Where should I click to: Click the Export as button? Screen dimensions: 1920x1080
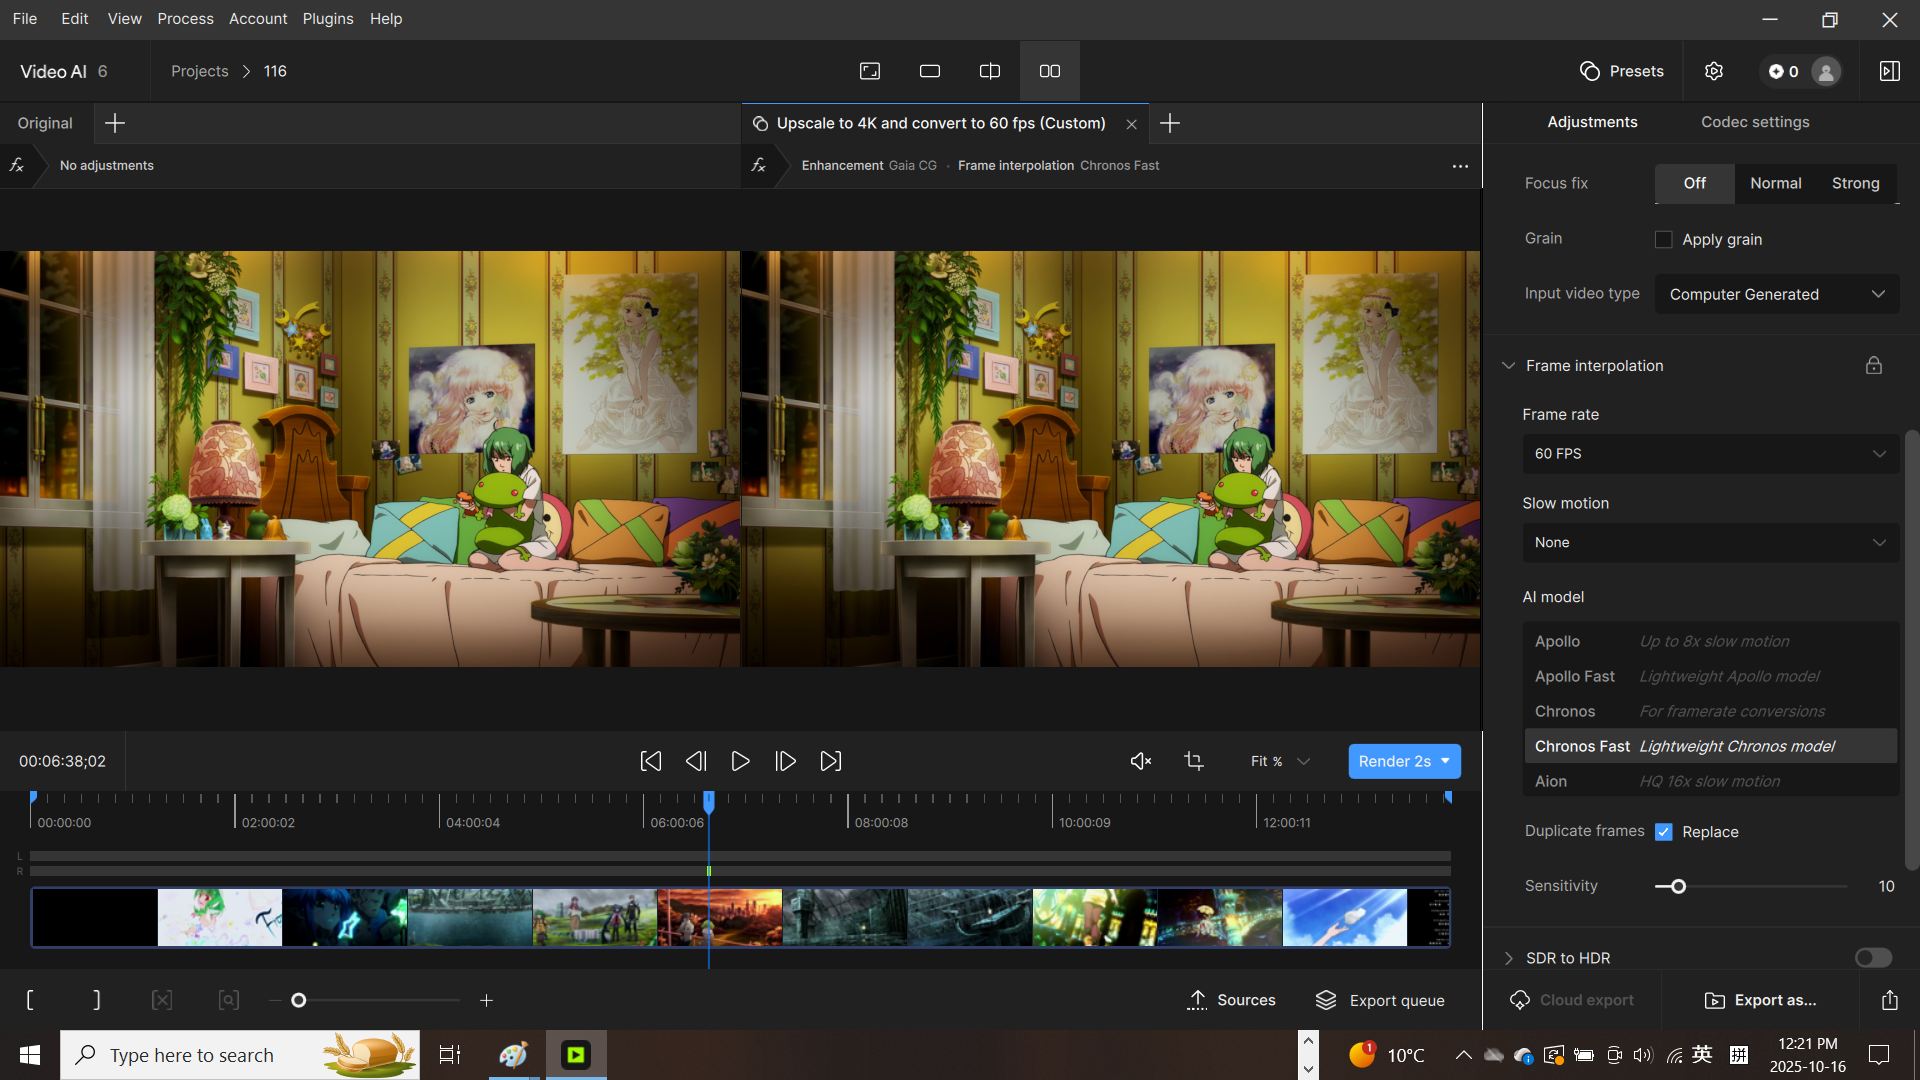point(1761,1000)
